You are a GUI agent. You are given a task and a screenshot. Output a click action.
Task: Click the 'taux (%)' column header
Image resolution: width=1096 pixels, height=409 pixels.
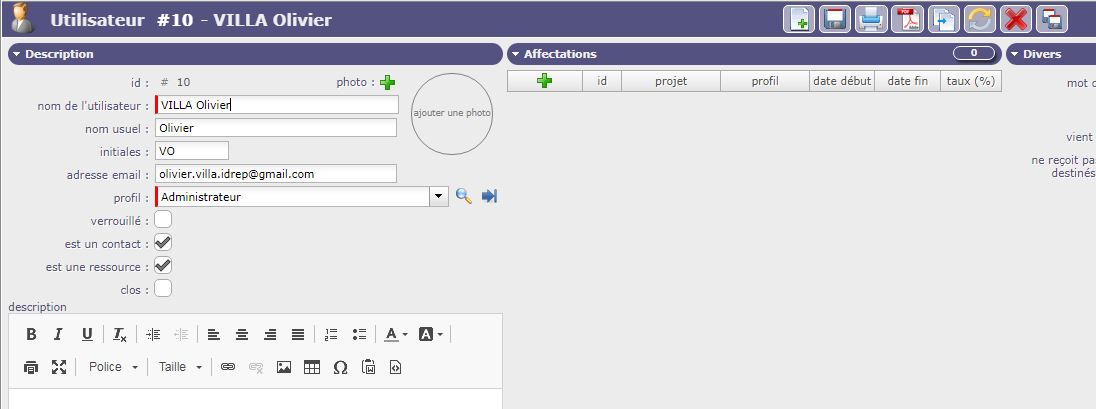click(971, 81)
